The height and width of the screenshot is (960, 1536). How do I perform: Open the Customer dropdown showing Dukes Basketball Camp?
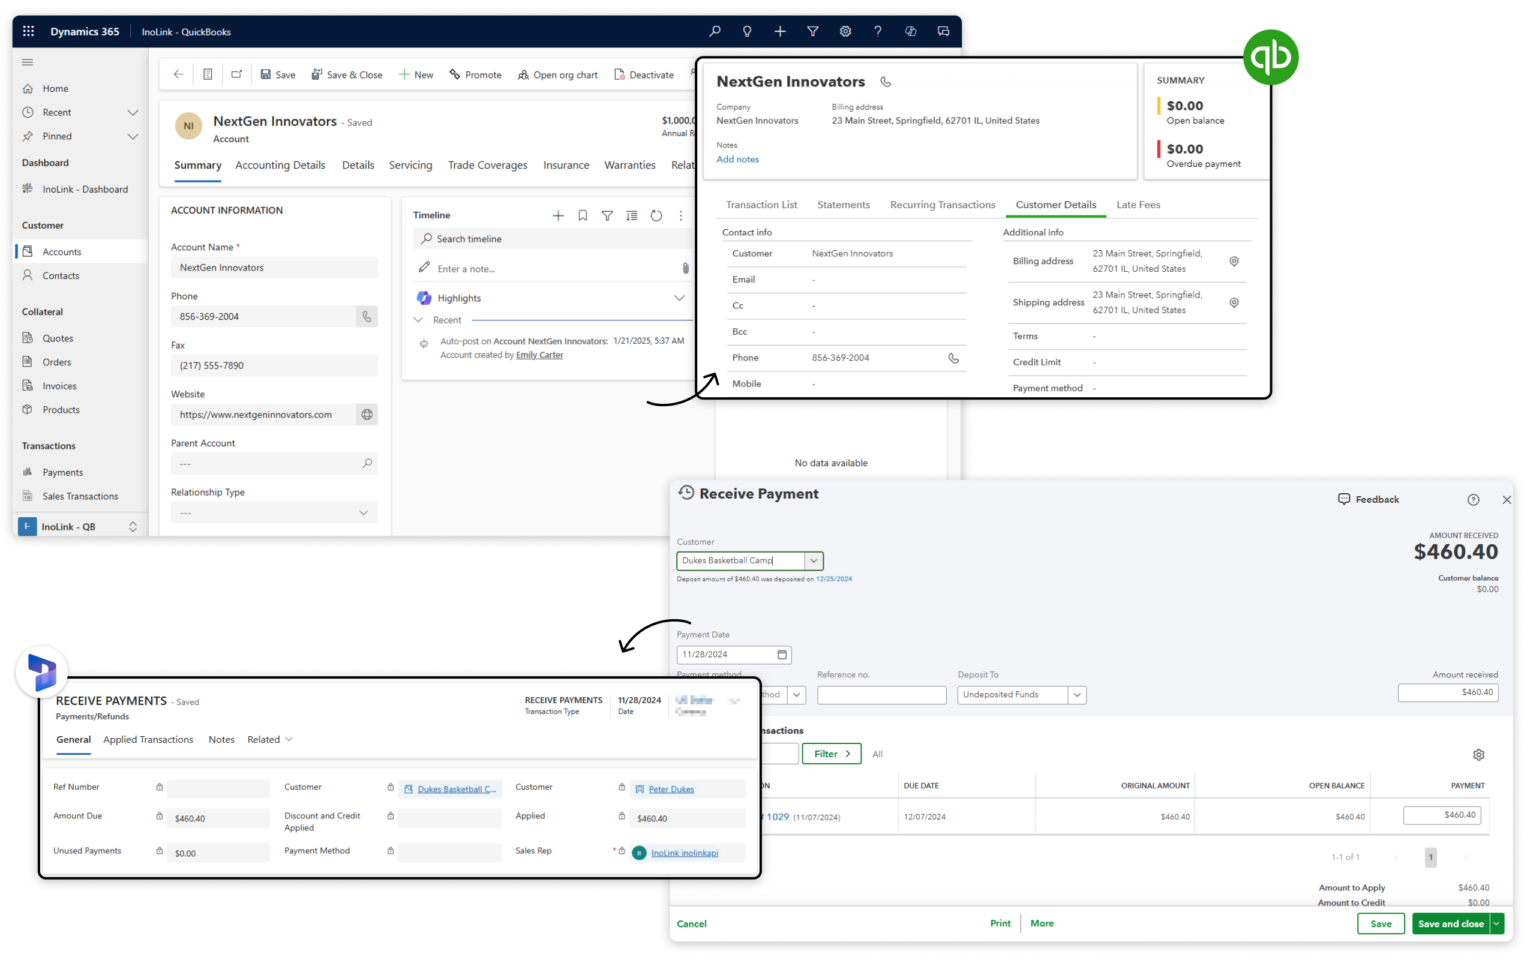[x=814, y=560]
